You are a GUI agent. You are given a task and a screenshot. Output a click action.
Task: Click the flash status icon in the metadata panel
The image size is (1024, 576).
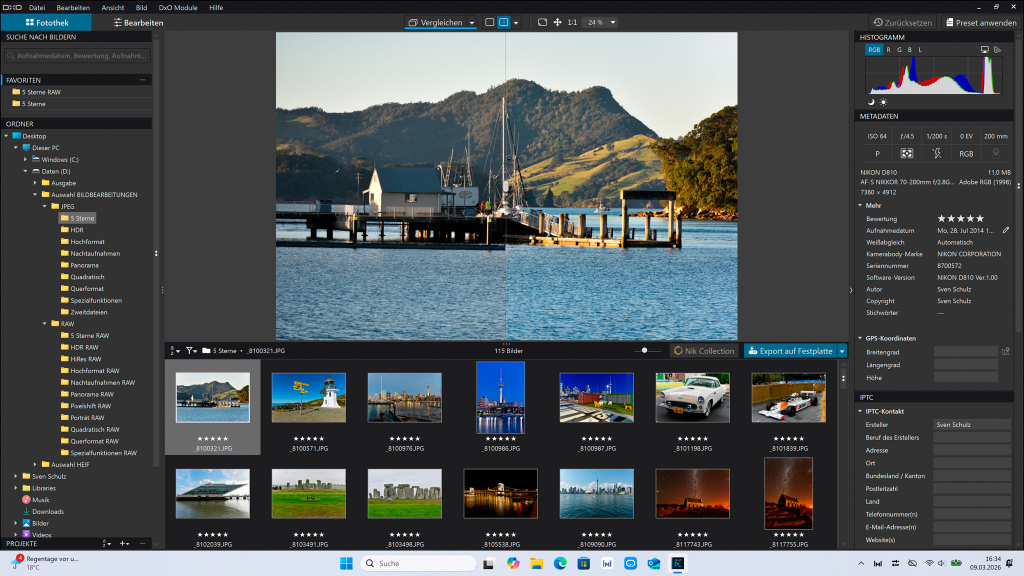tap(937, 153)
